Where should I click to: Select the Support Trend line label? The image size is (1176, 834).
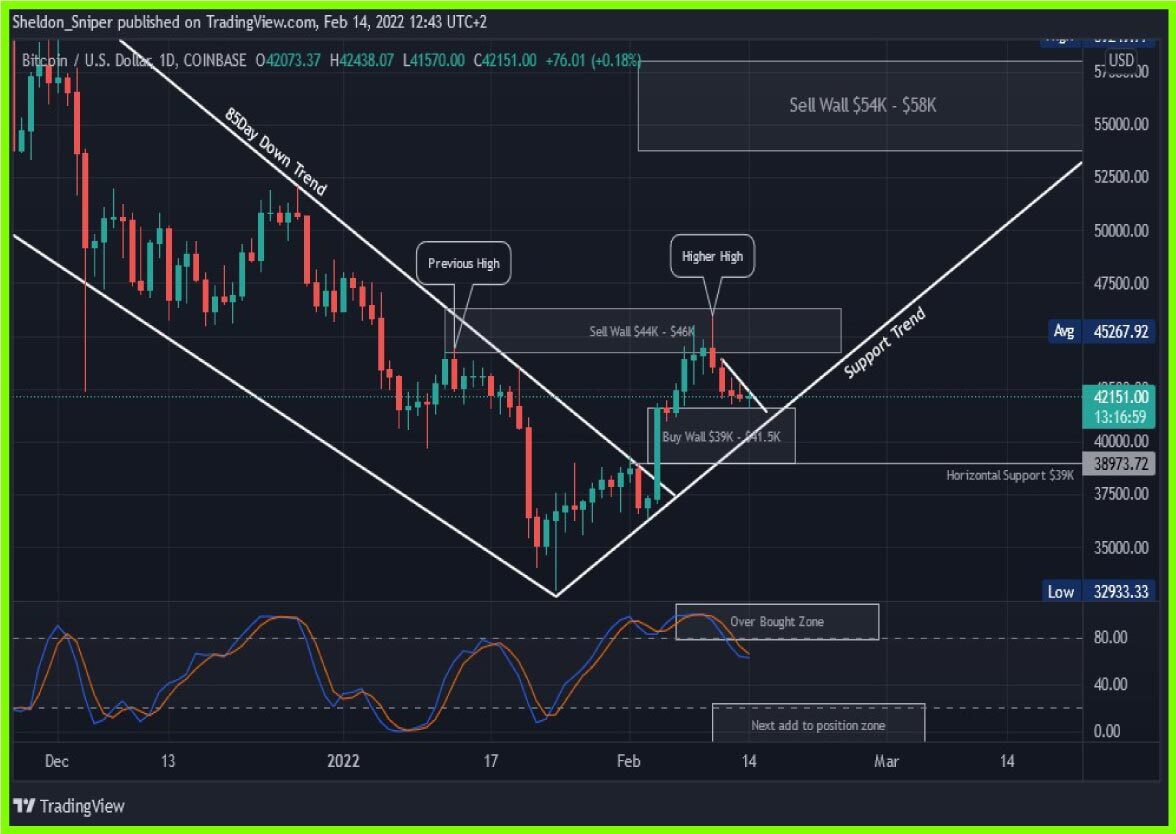[x=885, y=343]
